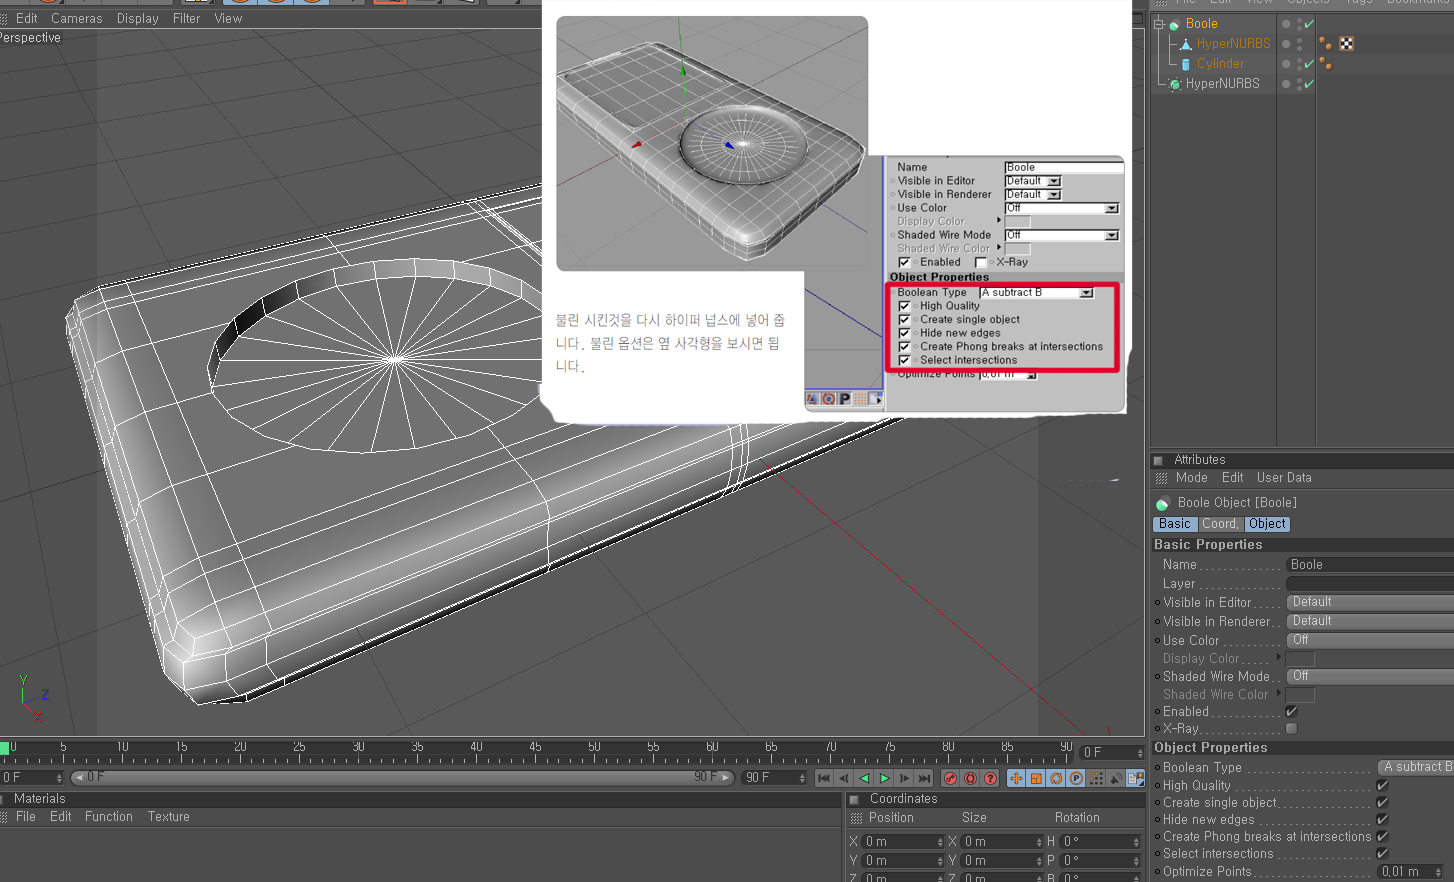Toggle red autokeying icon

pyautogui.click(x=970, y=778)
